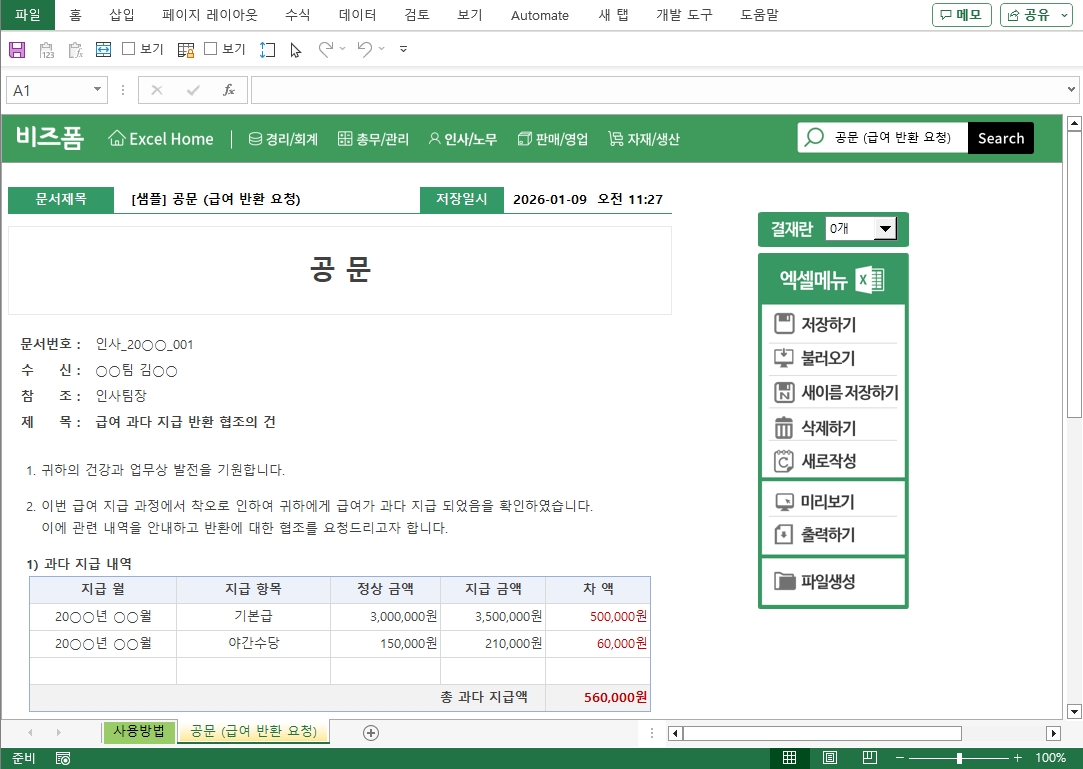Click the select objects arrow cursor icon
This screenshot has height=769, width=1083.
pyautogui.click(x=295, y=49)
